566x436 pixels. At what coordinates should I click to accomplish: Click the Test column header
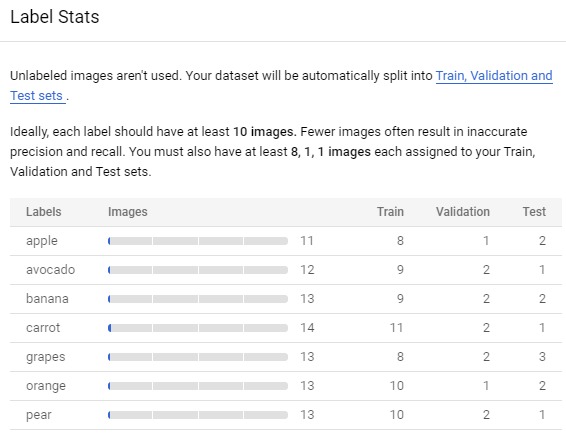534,212
